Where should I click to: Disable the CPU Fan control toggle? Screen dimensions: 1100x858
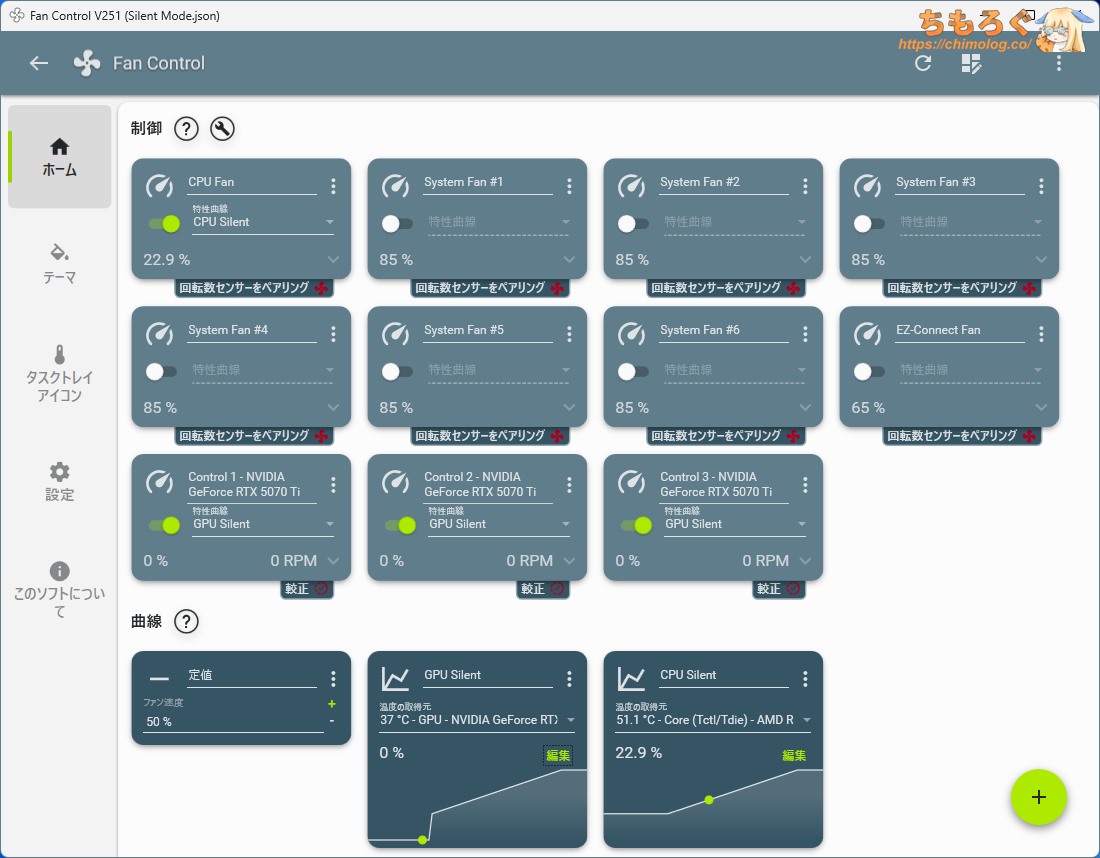(164, 223)
